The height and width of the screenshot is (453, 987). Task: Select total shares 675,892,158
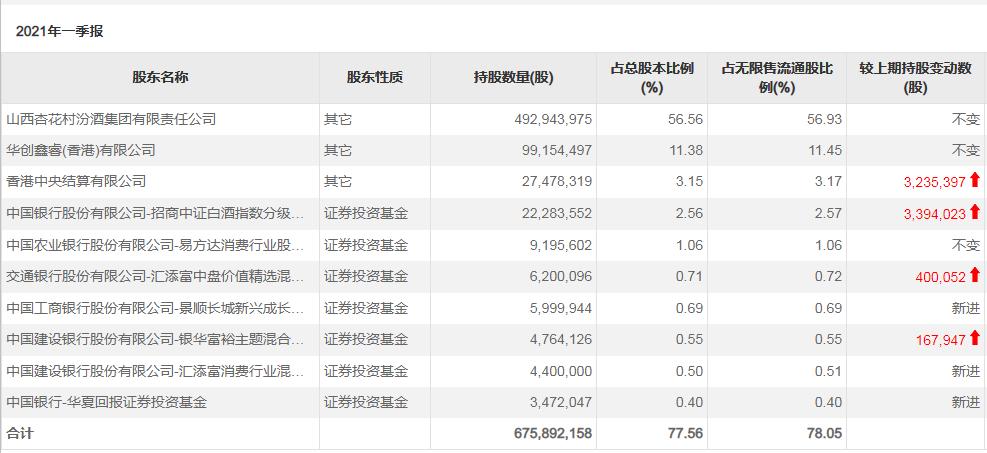[553, 433]
